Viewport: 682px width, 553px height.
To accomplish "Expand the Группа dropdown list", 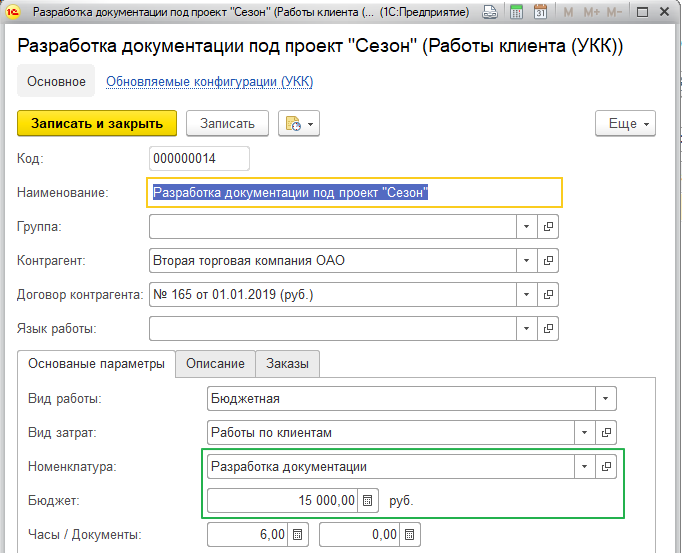I will pyautogui.click(x=526, y=226).
